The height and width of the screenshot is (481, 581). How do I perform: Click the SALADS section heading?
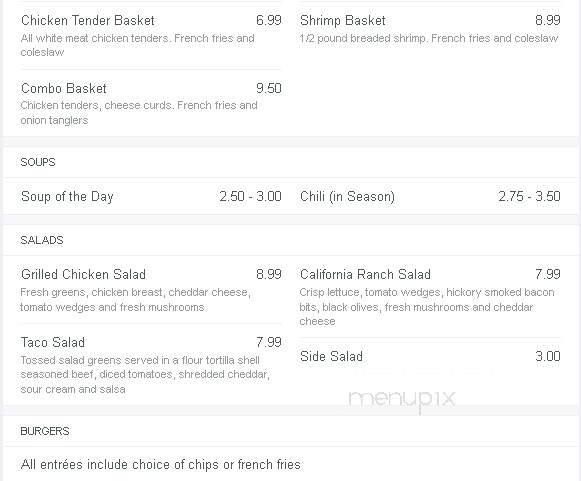pyautogui.click(x=42, y=240)
